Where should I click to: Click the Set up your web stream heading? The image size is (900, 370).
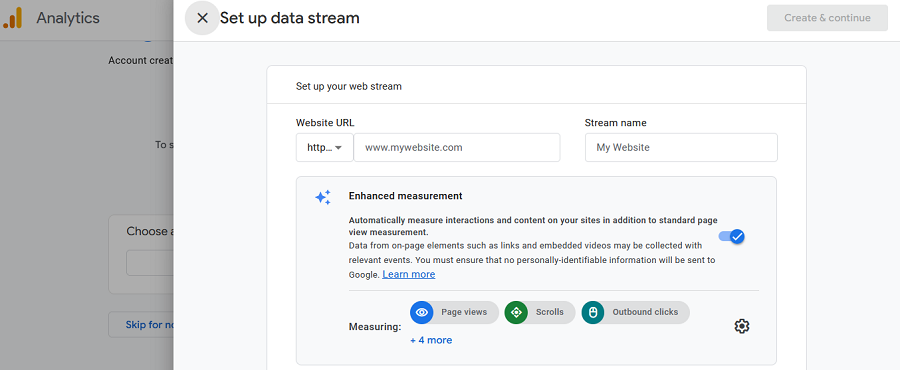[349, 87]
